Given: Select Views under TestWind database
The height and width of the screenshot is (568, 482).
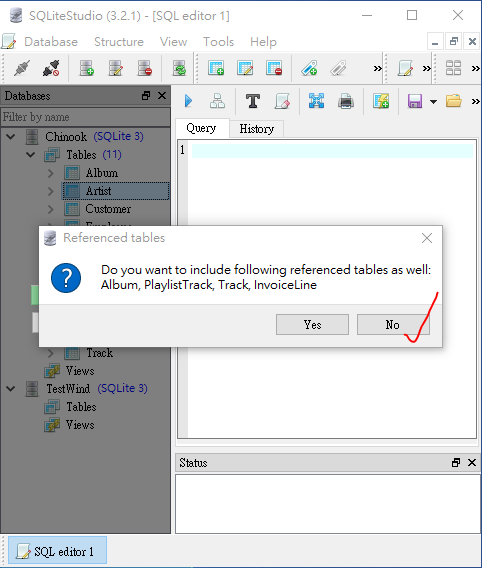Looking at the screenshot, I should click(x=80, y=425).
